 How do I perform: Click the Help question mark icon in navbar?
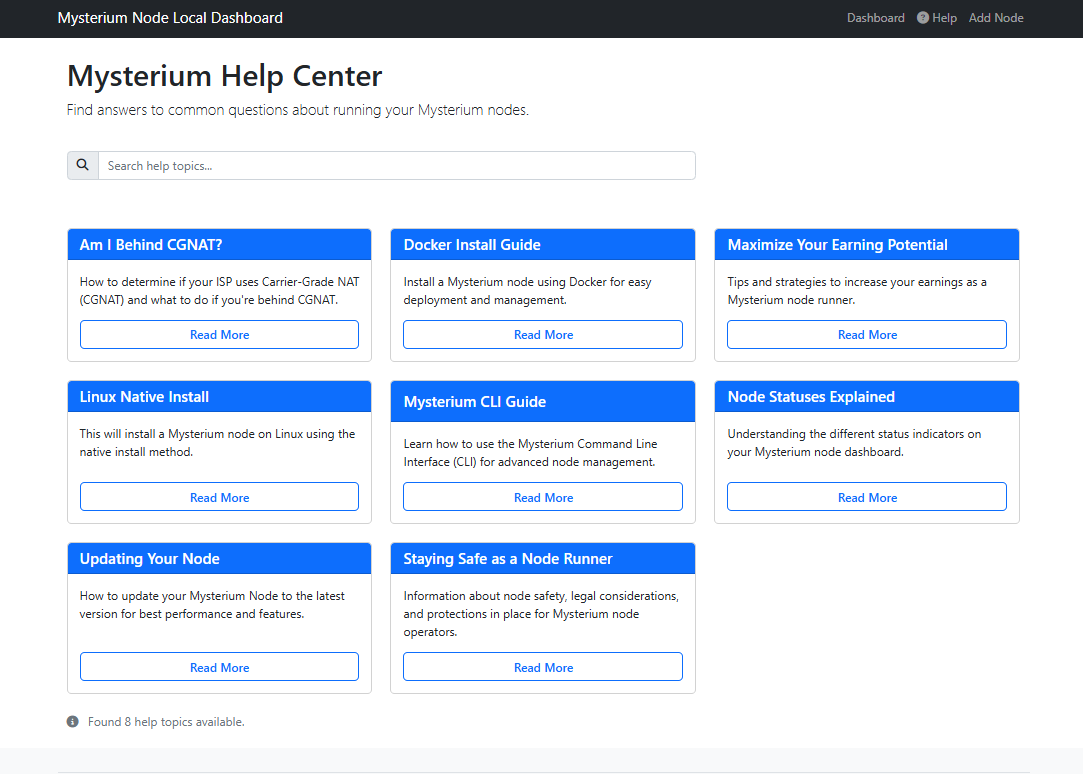pos(923,18)
